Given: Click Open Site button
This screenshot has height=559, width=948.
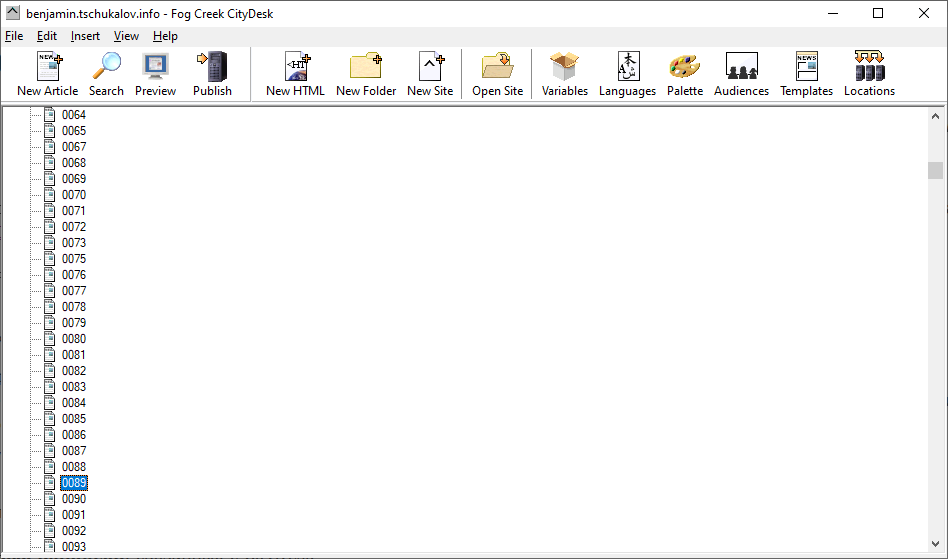Looking at the screenshot, I should 498,74.
